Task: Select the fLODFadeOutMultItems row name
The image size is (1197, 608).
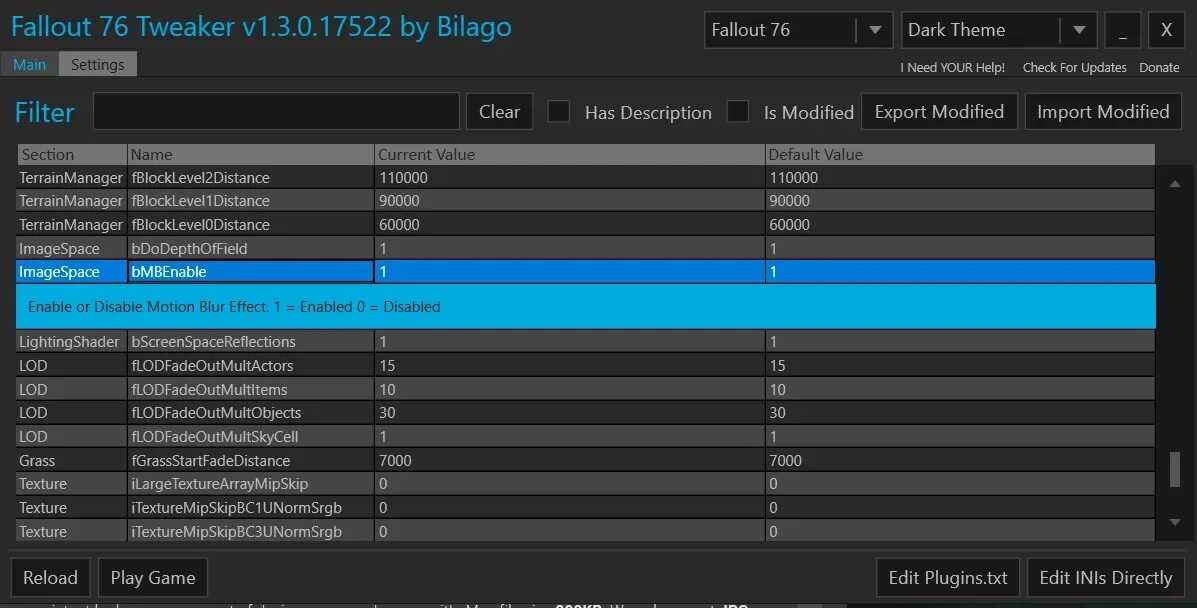Action: [x=250, y=390]
